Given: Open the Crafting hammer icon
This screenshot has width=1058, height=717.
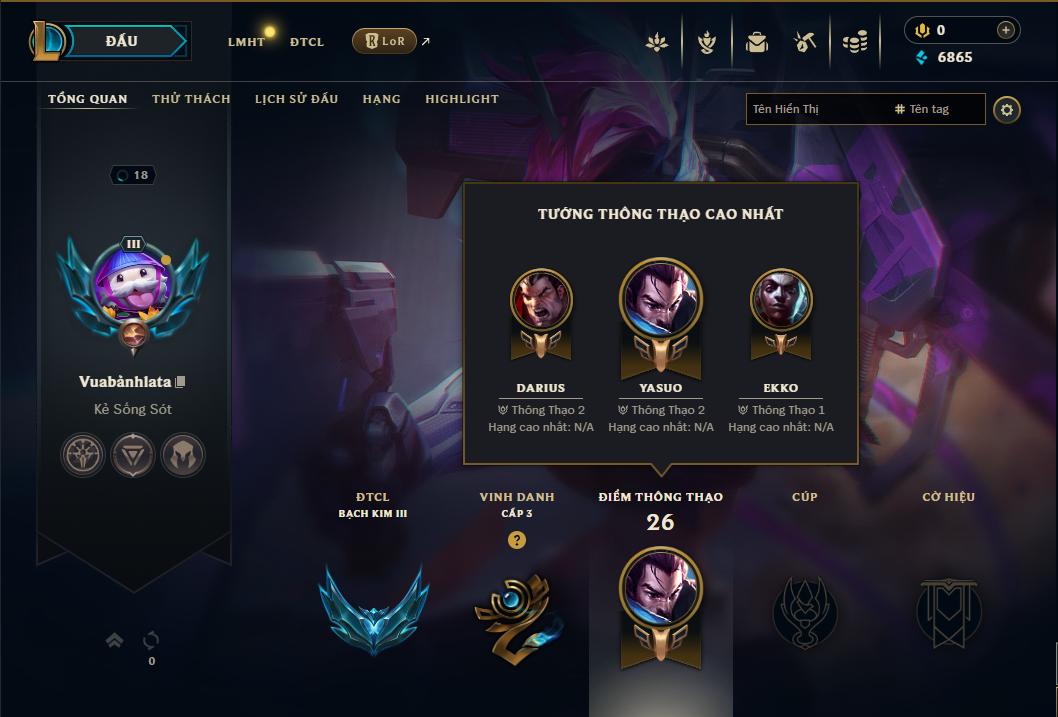Looking at the screenshot, I should (805, 42).
